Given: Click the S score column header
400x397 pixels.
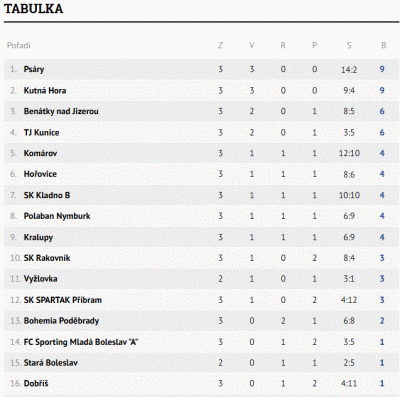Looking at the screenshot, I should (x=349, y=45).
